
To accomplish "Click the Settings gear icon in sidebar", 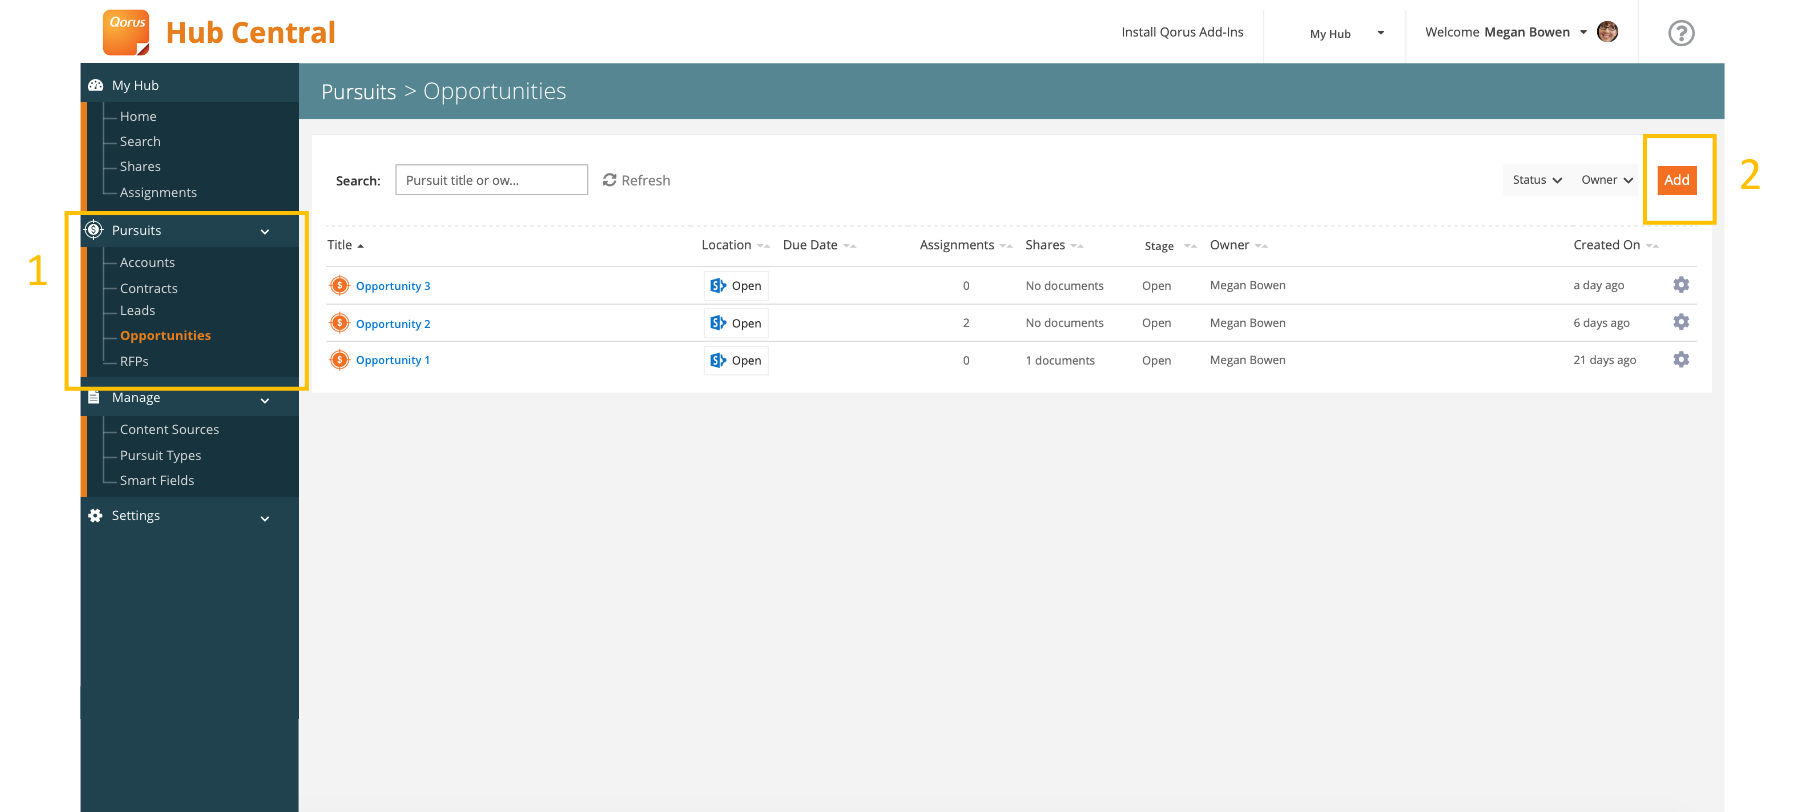I will coord(95,516).
